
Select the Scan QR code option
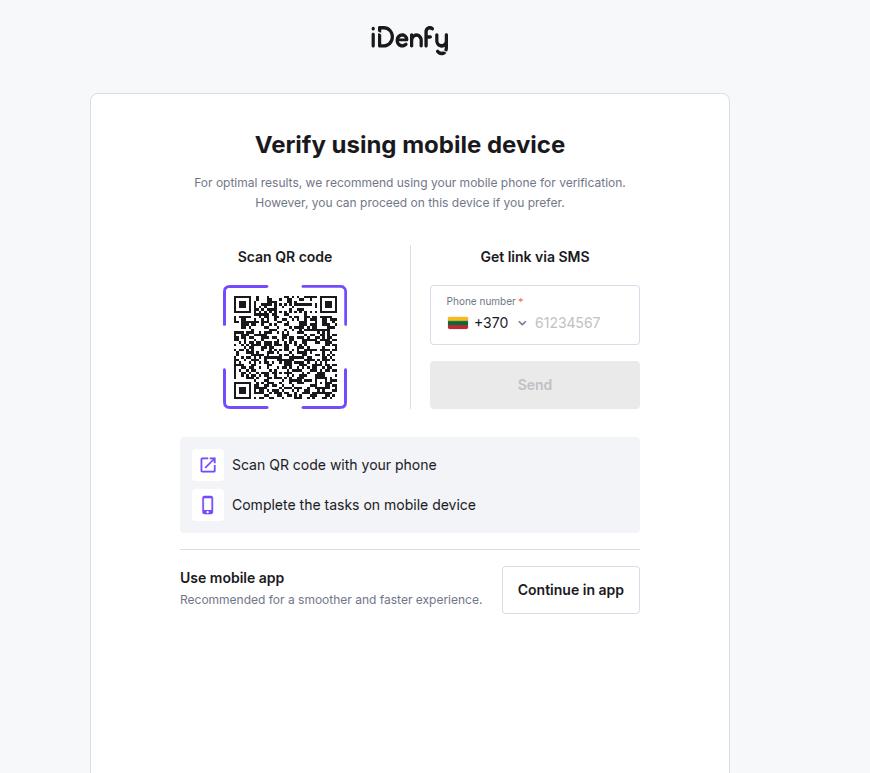[x=284, y=257]
